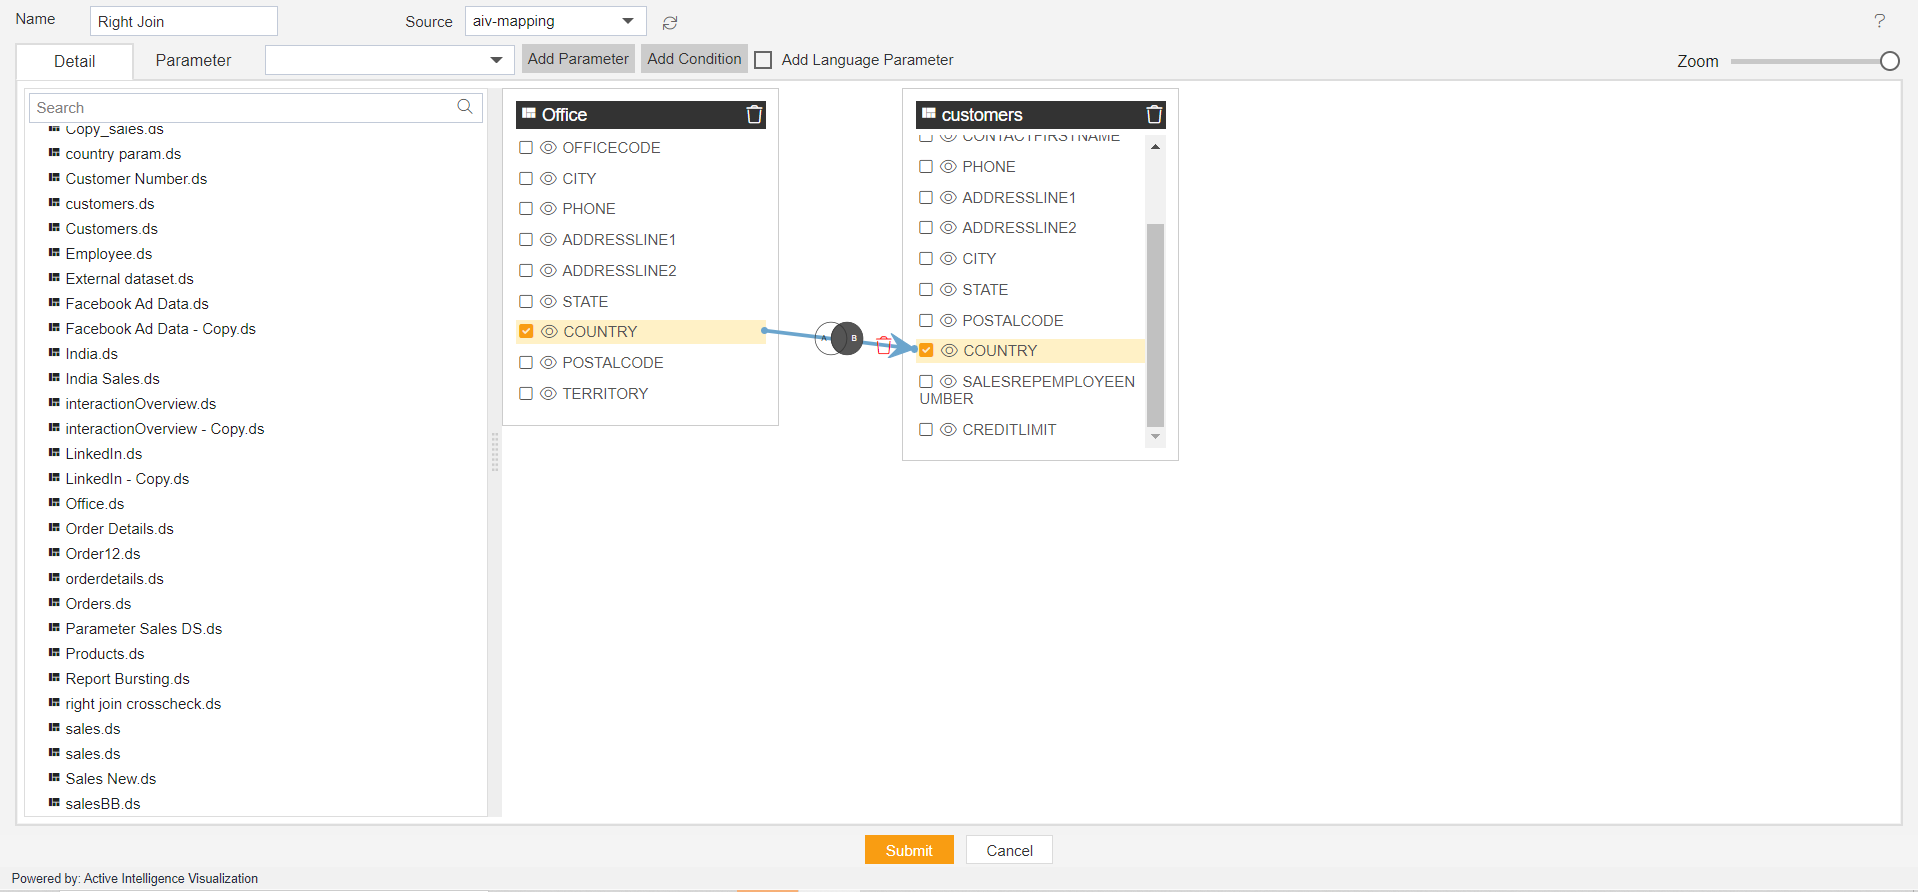This screenshot has height=892, width=1918.
Task: Click the Cancel button
Action: (1009, 850)
